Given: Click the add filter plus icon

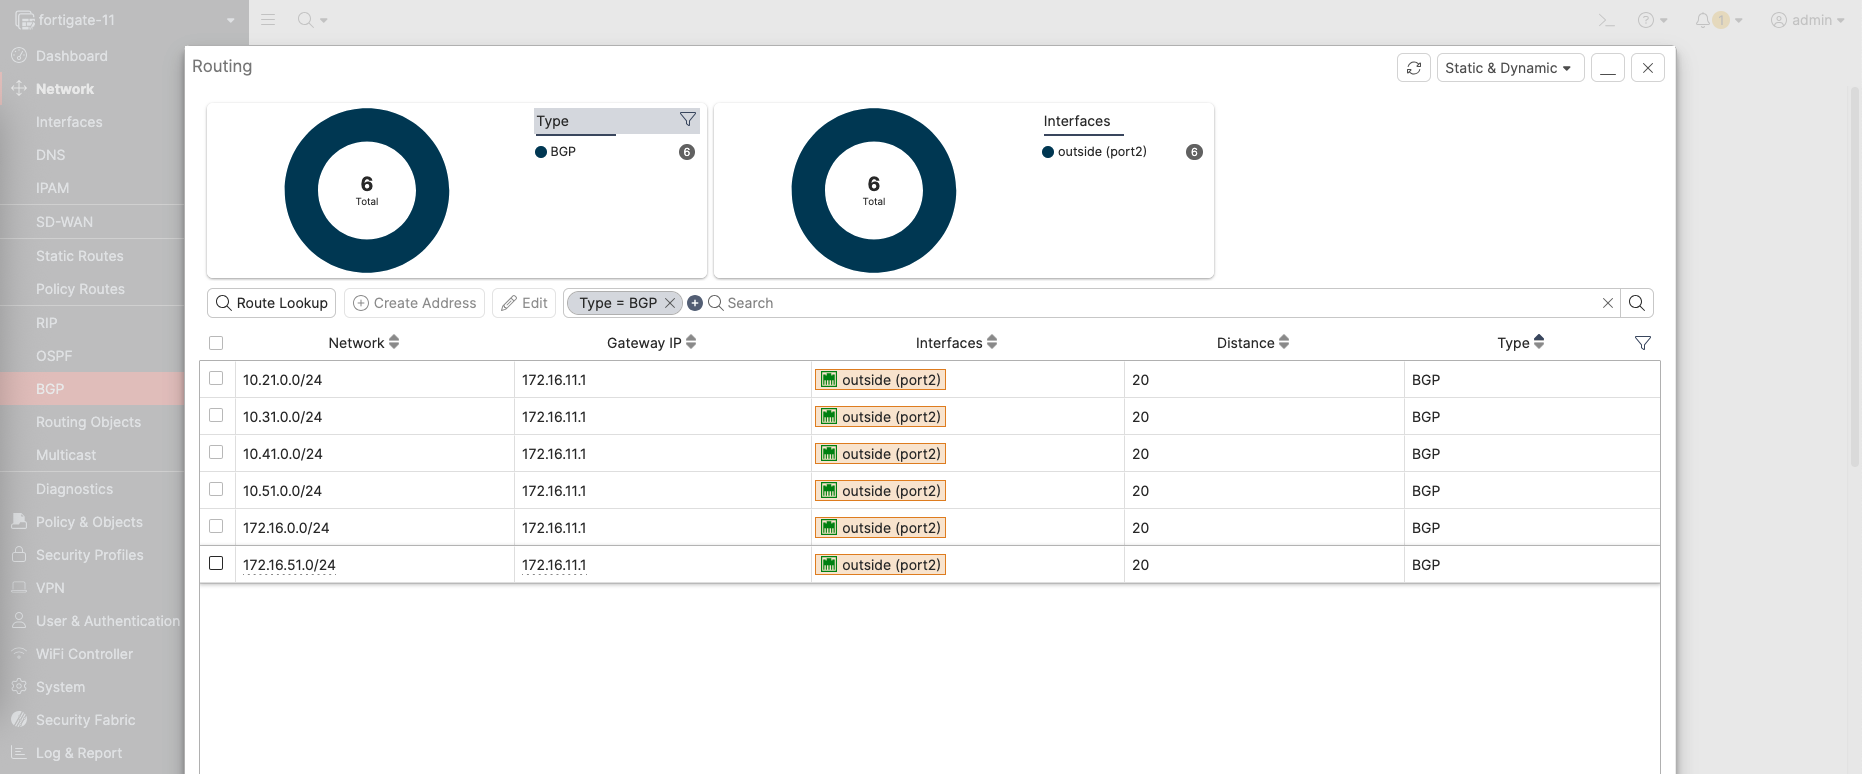Looking at the screenshot, I should (695, 303).
